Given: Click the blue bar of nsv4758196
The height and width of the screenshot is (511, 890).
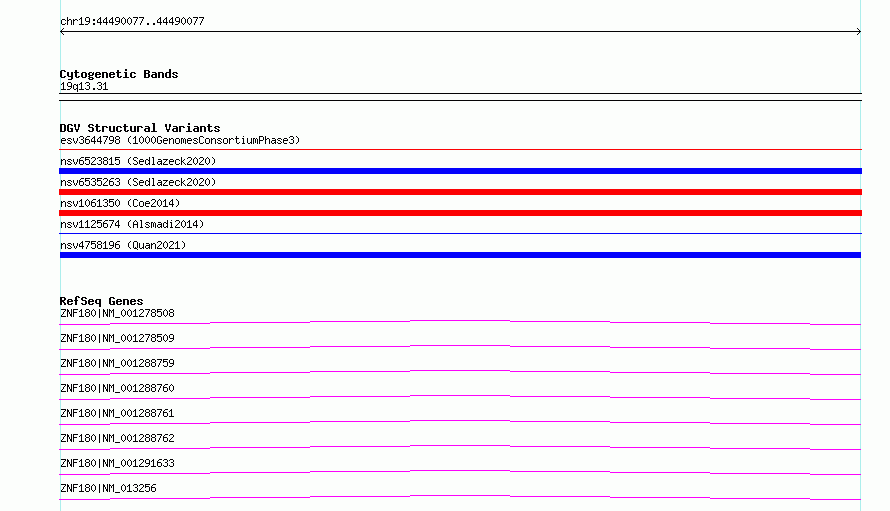Looking at the screenshot, I should pyautogui.click(x=460, y=255).
